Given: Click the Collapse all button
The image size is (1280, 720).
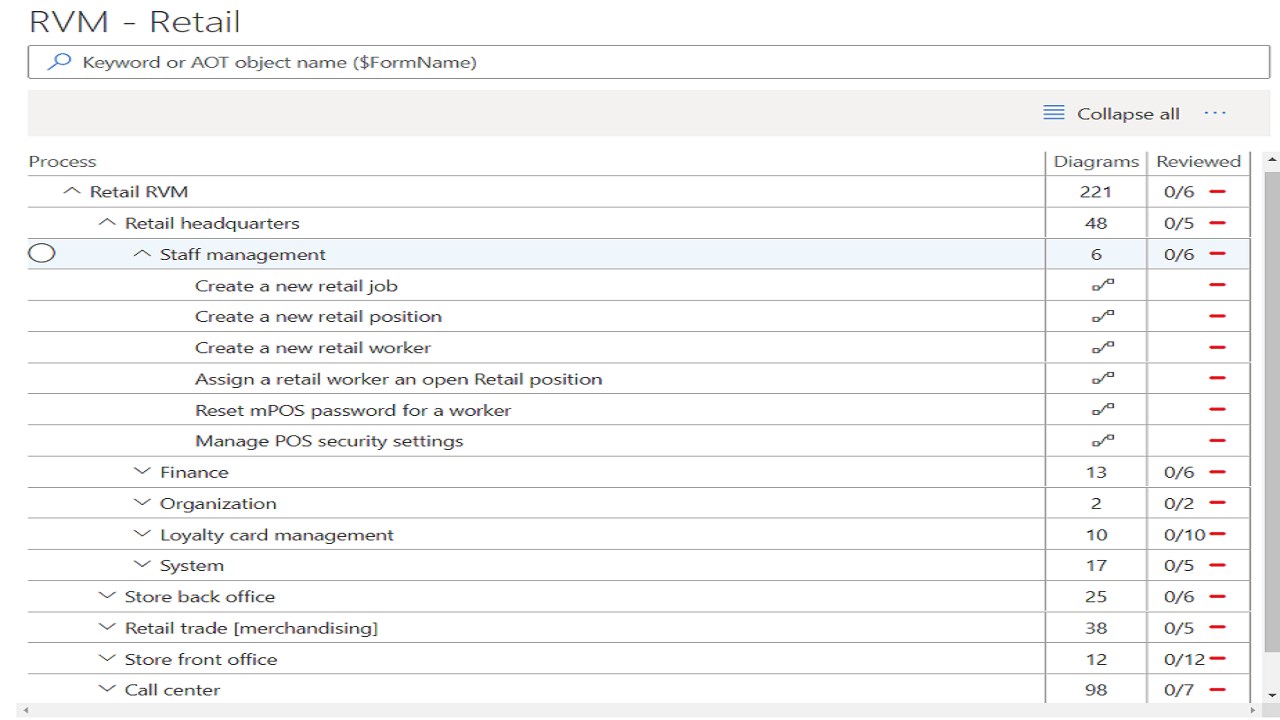Looking at the screenshot, I should [1111, 113].
